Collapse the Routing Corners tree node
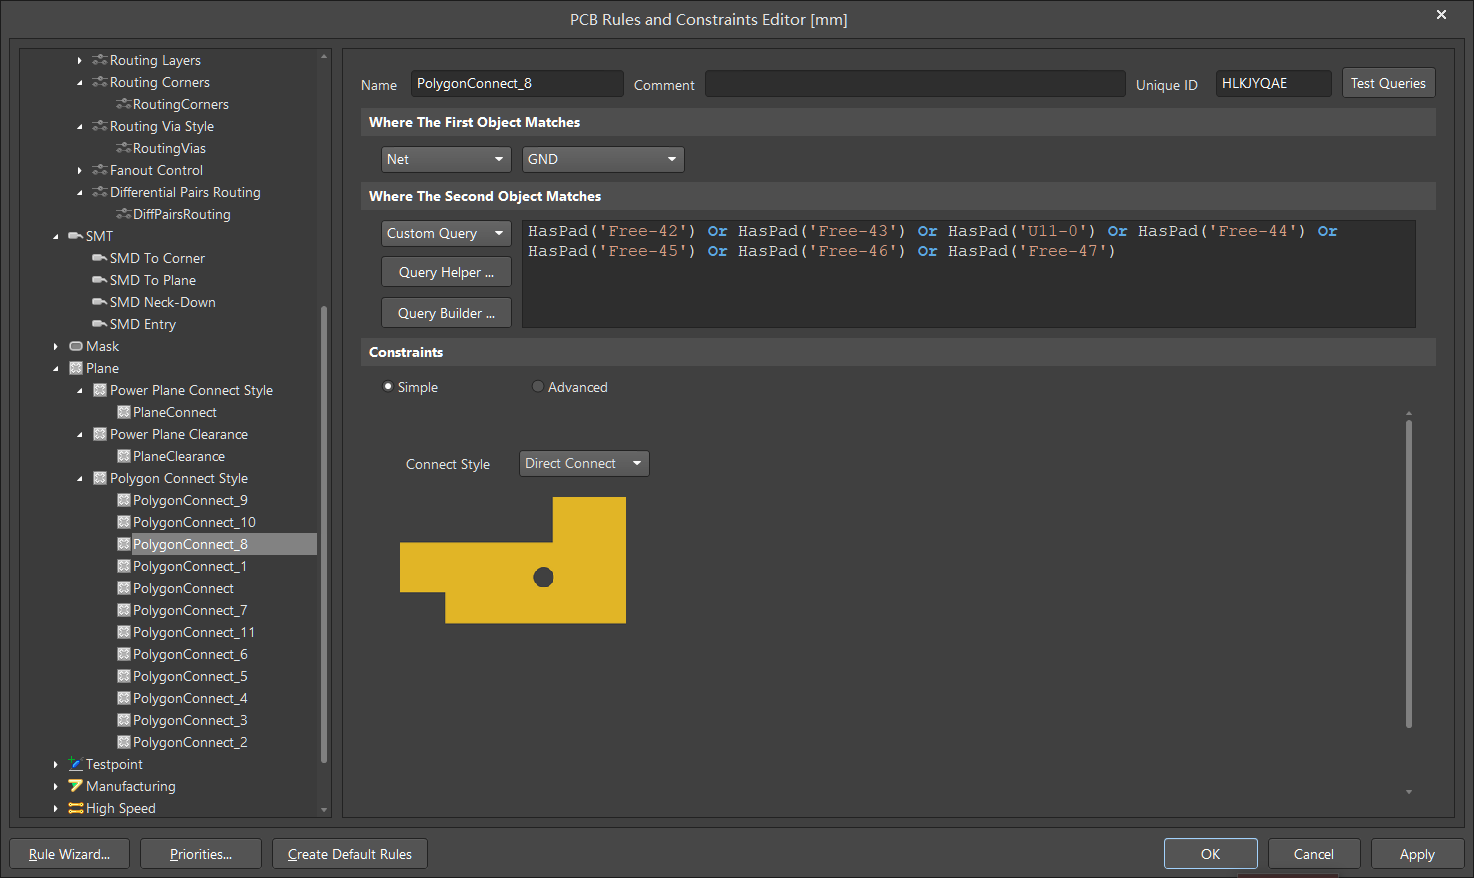The height and width of the screenshot is (878, 1474). (80, 82)
